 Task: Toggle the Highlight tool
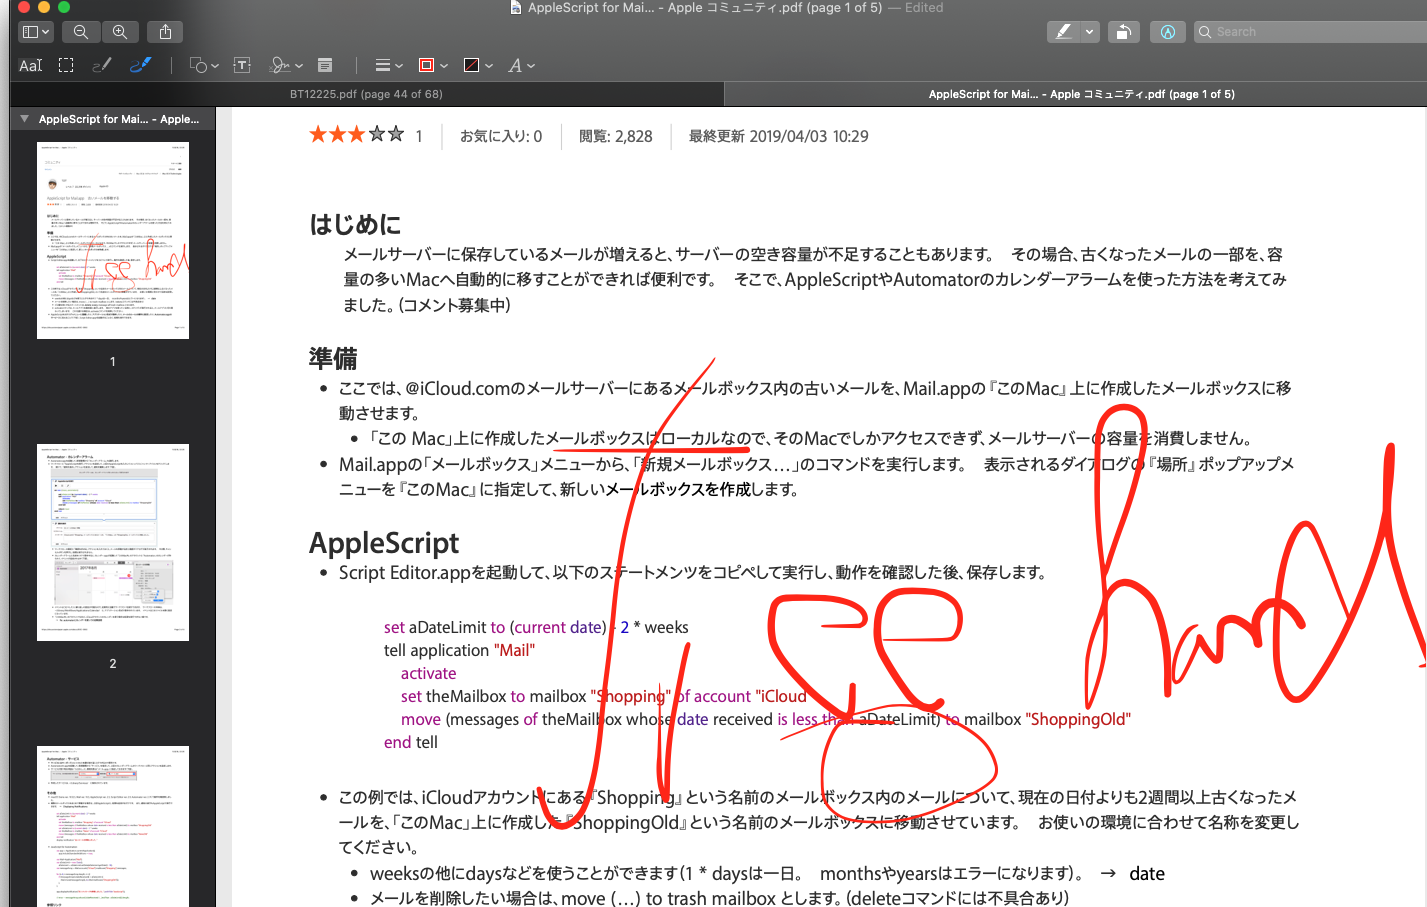pos(1063,32)
